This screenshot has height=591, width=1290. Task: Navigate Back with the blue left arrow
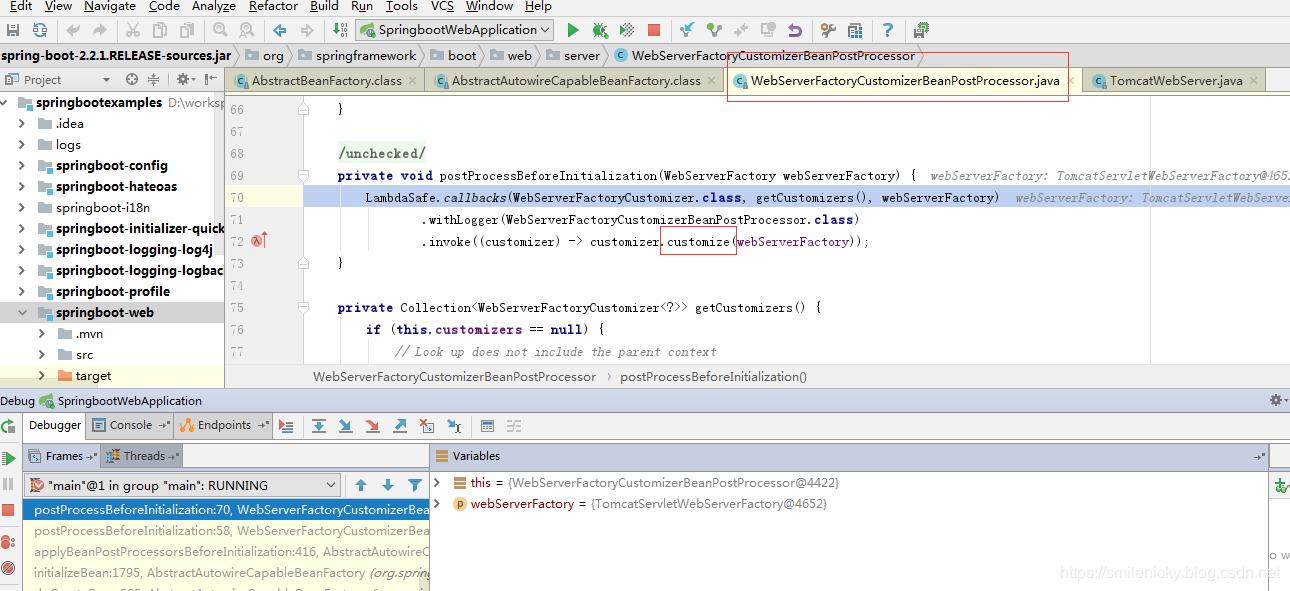(x=280, y=30)
